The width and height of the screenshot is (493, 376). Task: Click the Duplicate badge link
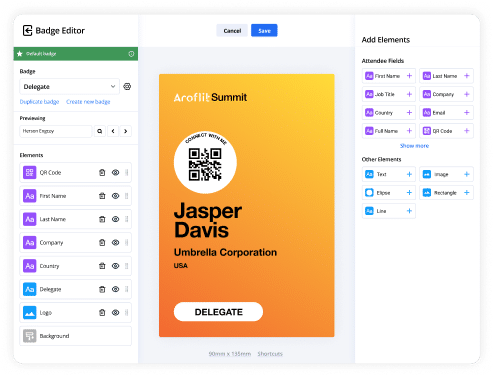[x=39, y=102]
